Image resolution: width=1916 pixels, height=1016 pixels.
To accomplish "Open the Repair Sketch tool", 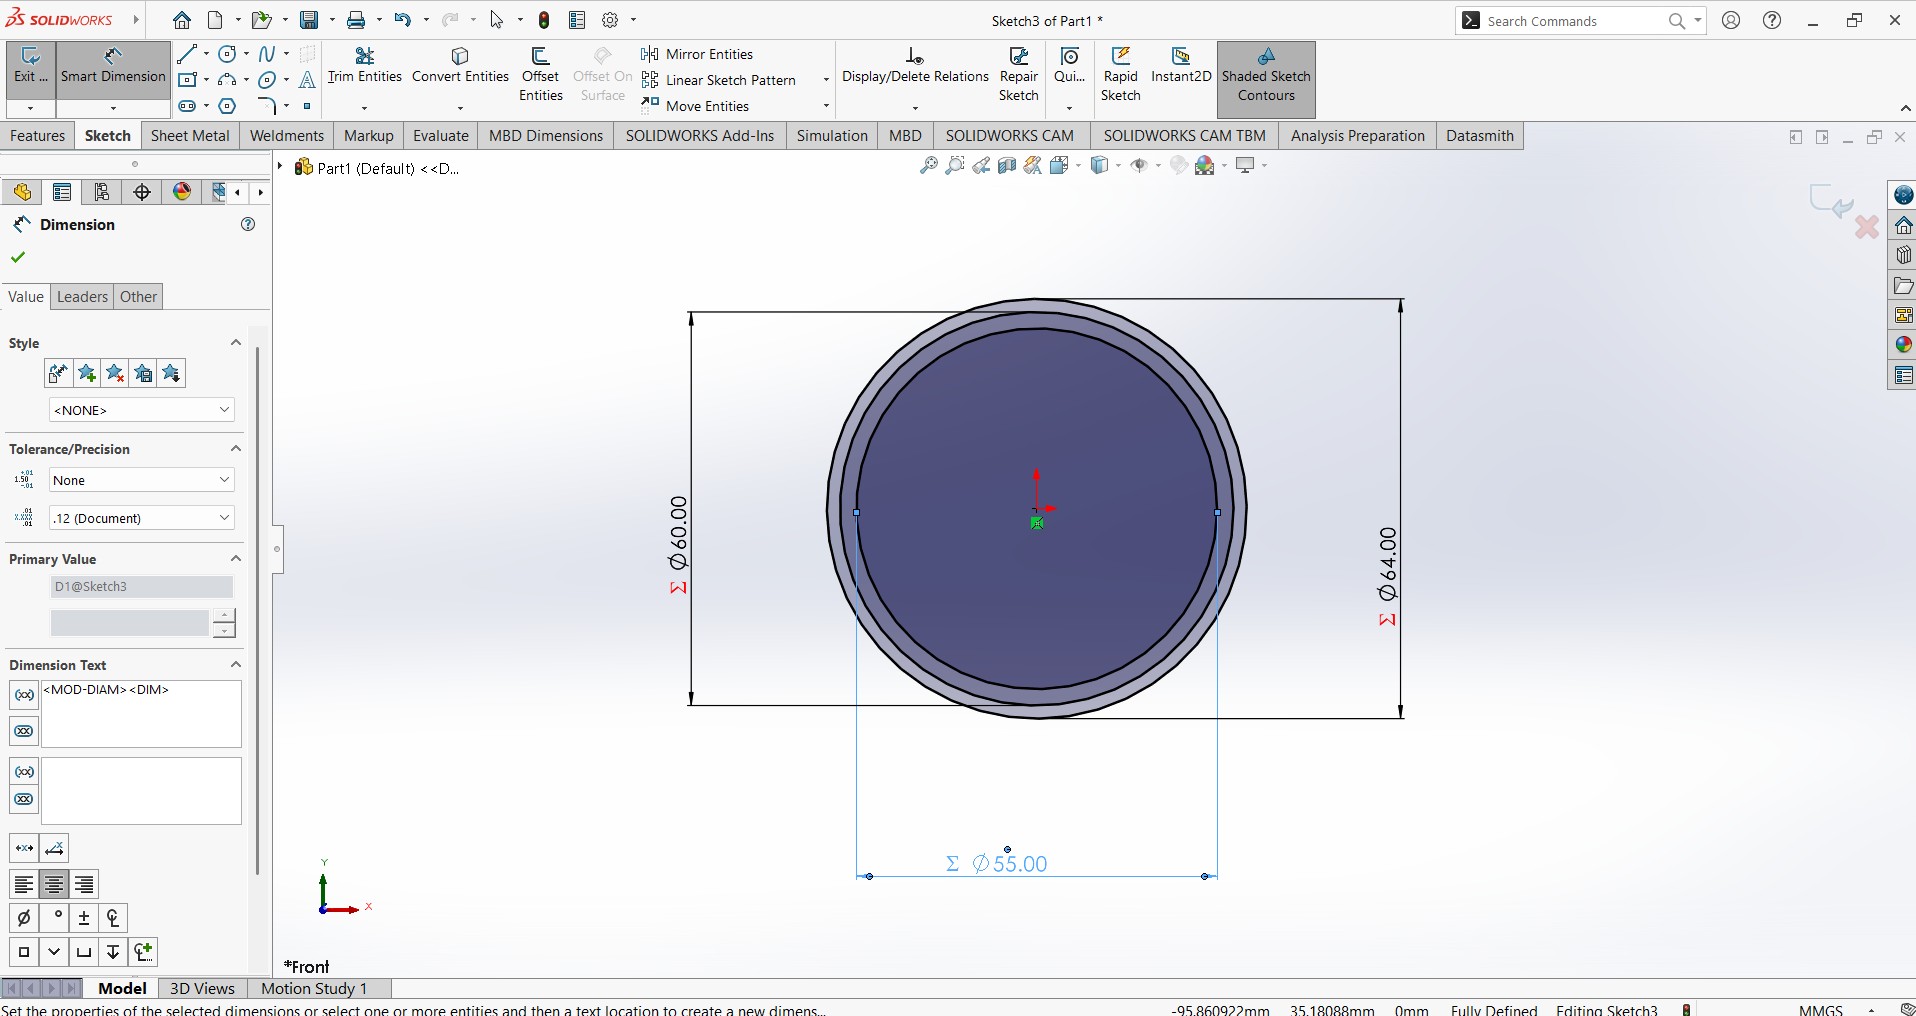I will click(x=1019, y=74).
